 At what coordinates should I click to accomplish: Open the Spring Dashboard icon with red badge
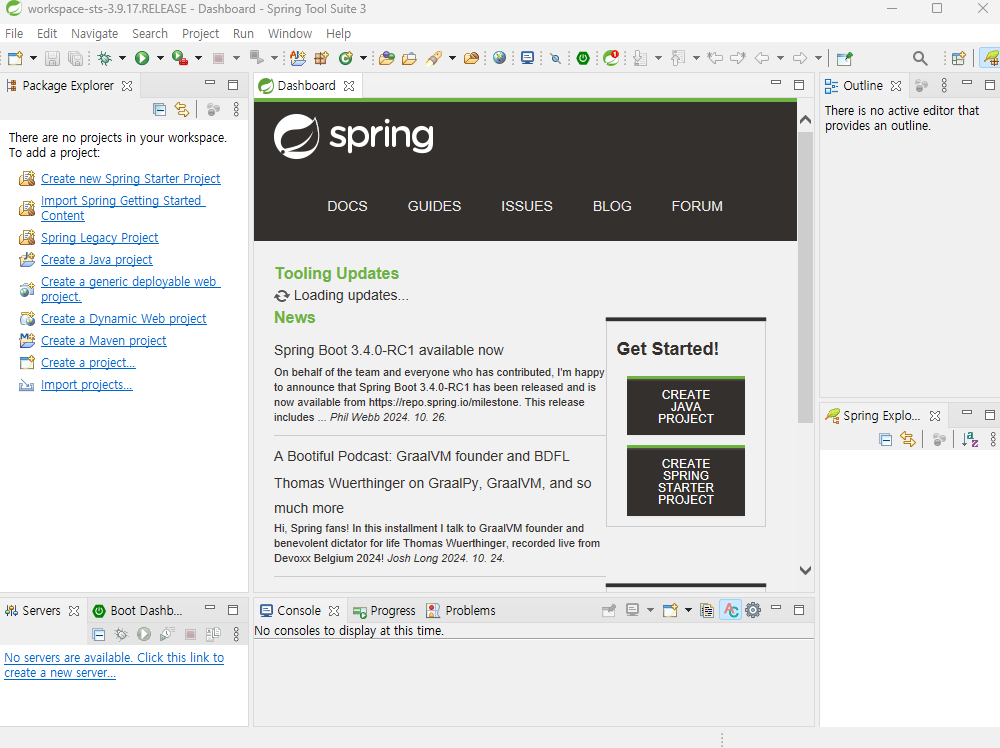click(611, 58)
